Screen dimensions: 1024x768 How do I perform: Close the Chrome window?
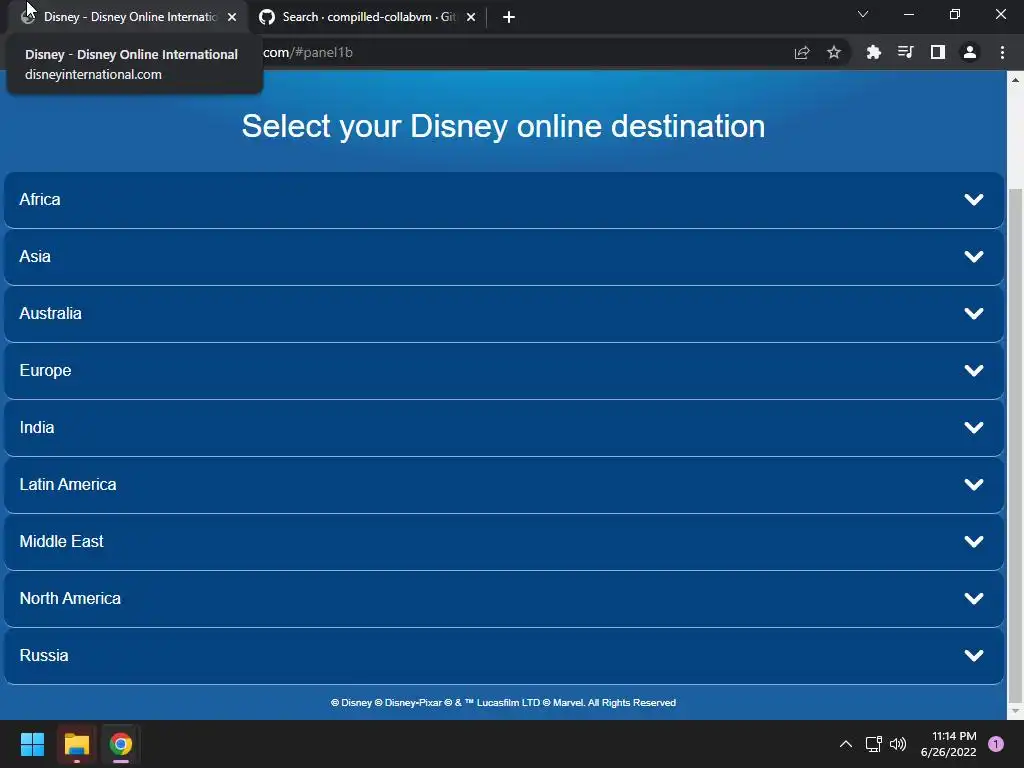pyautogui.click(x=1000, y=14)
